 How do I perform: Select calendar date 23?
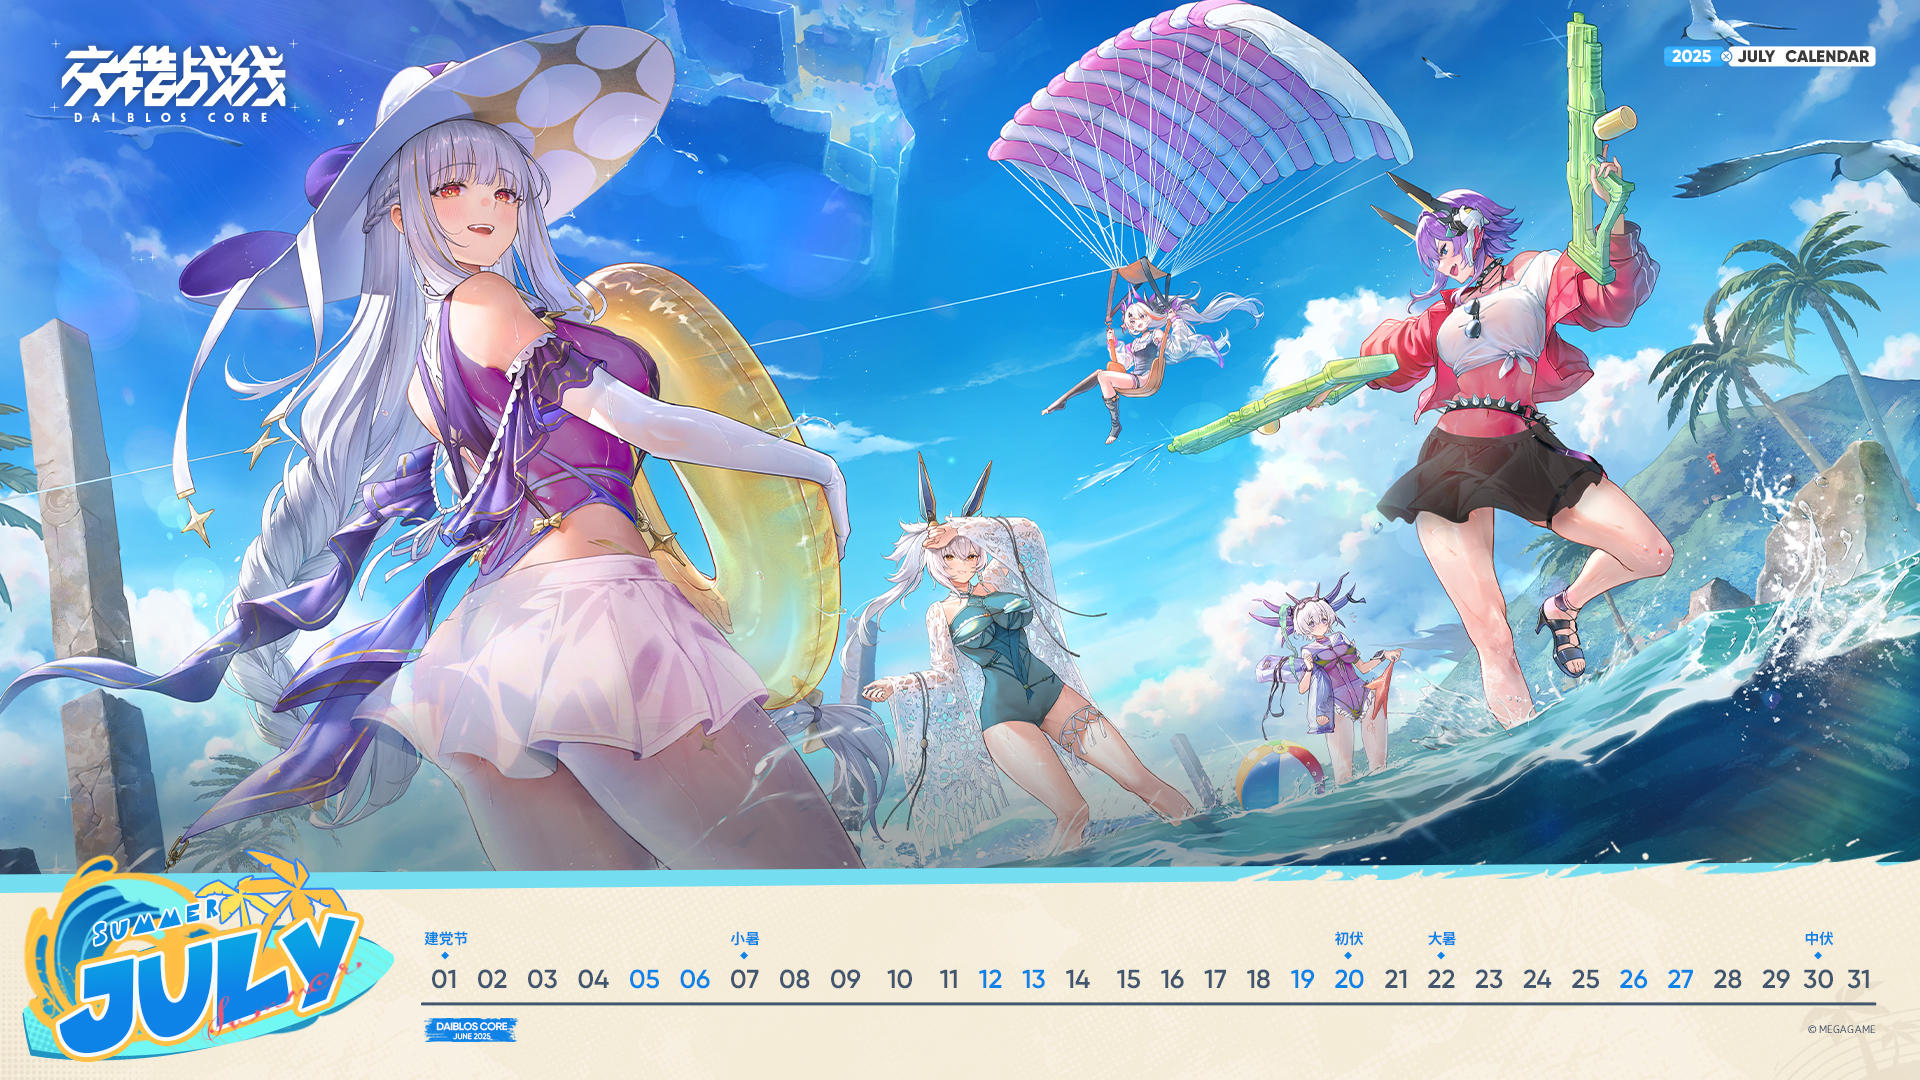pyautogui.click(x=1489, y=979)
